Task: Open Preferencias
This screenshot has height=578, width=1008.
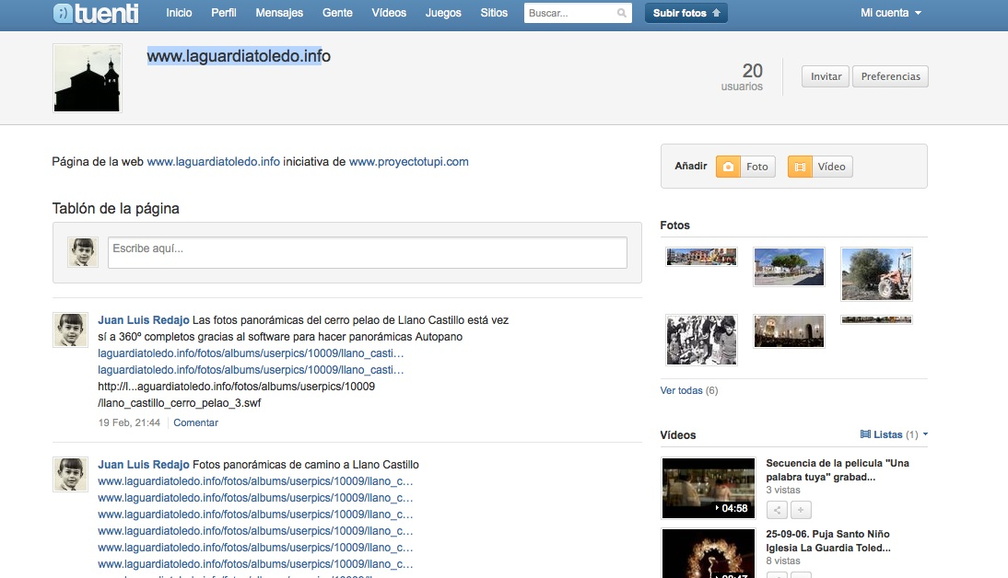Action: coord(890,77)
